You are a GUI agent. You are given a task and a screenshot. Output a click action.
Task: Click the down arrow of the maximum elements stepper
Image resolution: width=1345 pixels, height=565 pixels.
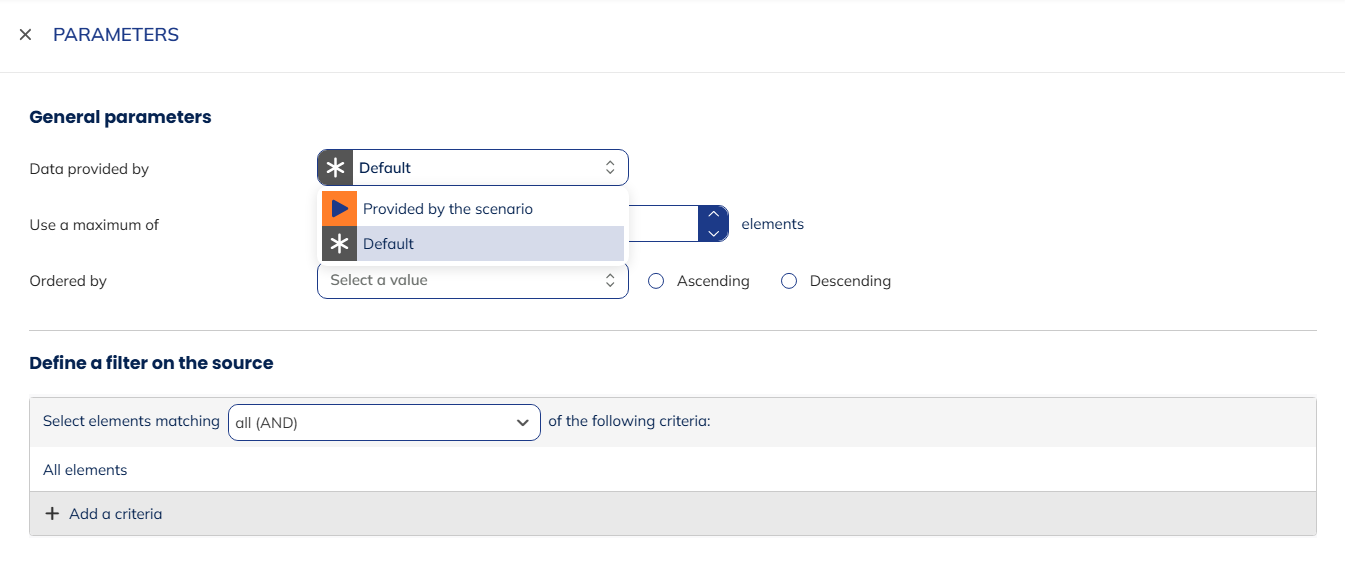[712, 233]
